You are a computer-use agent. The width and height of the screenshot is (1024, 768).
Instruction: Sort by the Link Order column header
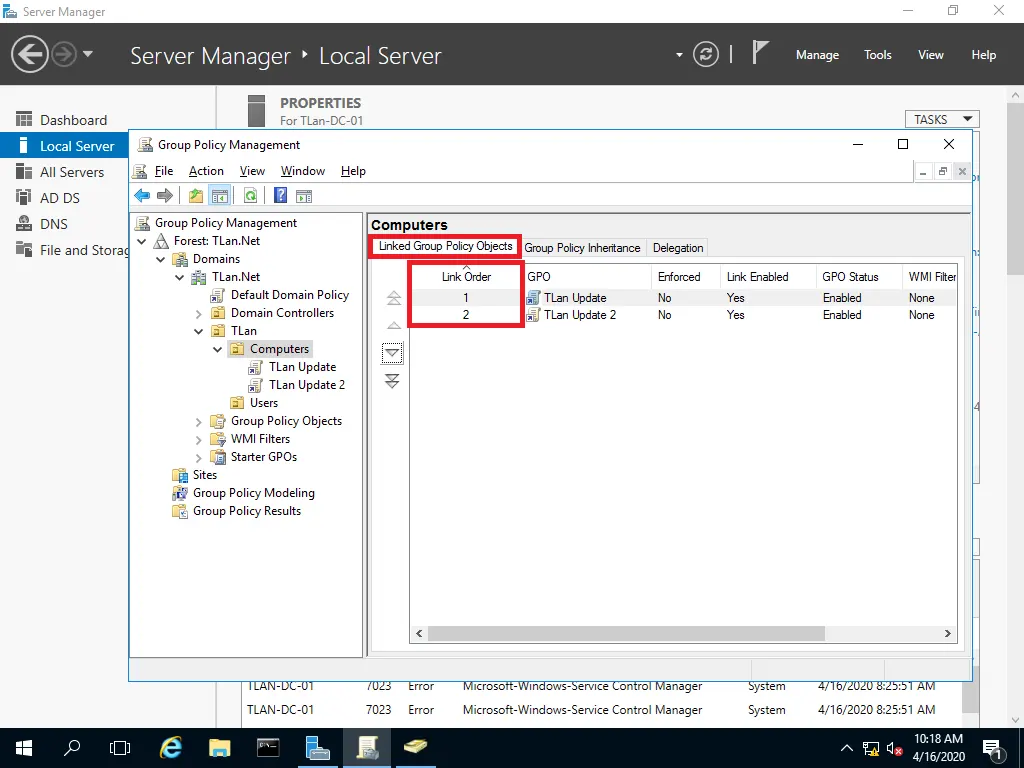click(x=466, y=277)
